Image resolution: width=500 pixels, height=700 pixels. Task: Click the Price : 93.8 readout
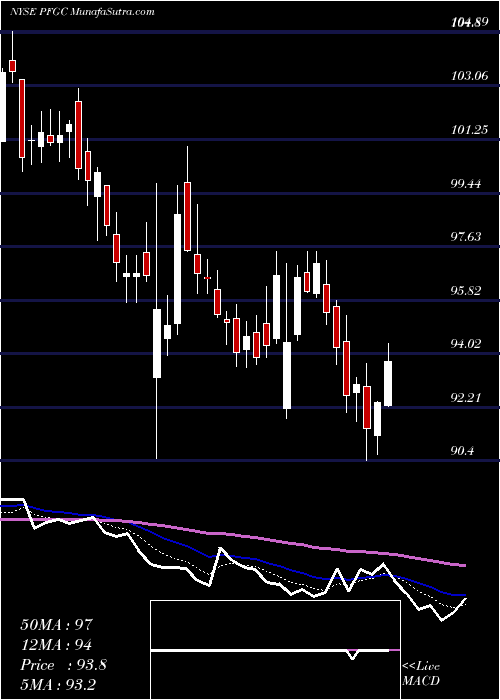tap(63, 665)
